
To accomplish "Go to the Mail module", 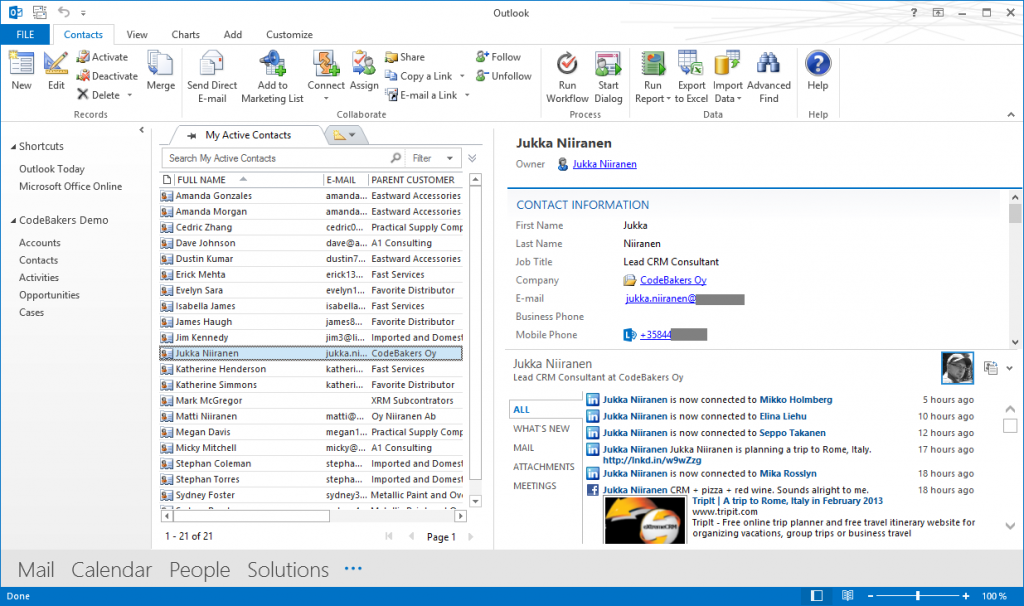I will (36, 569).
